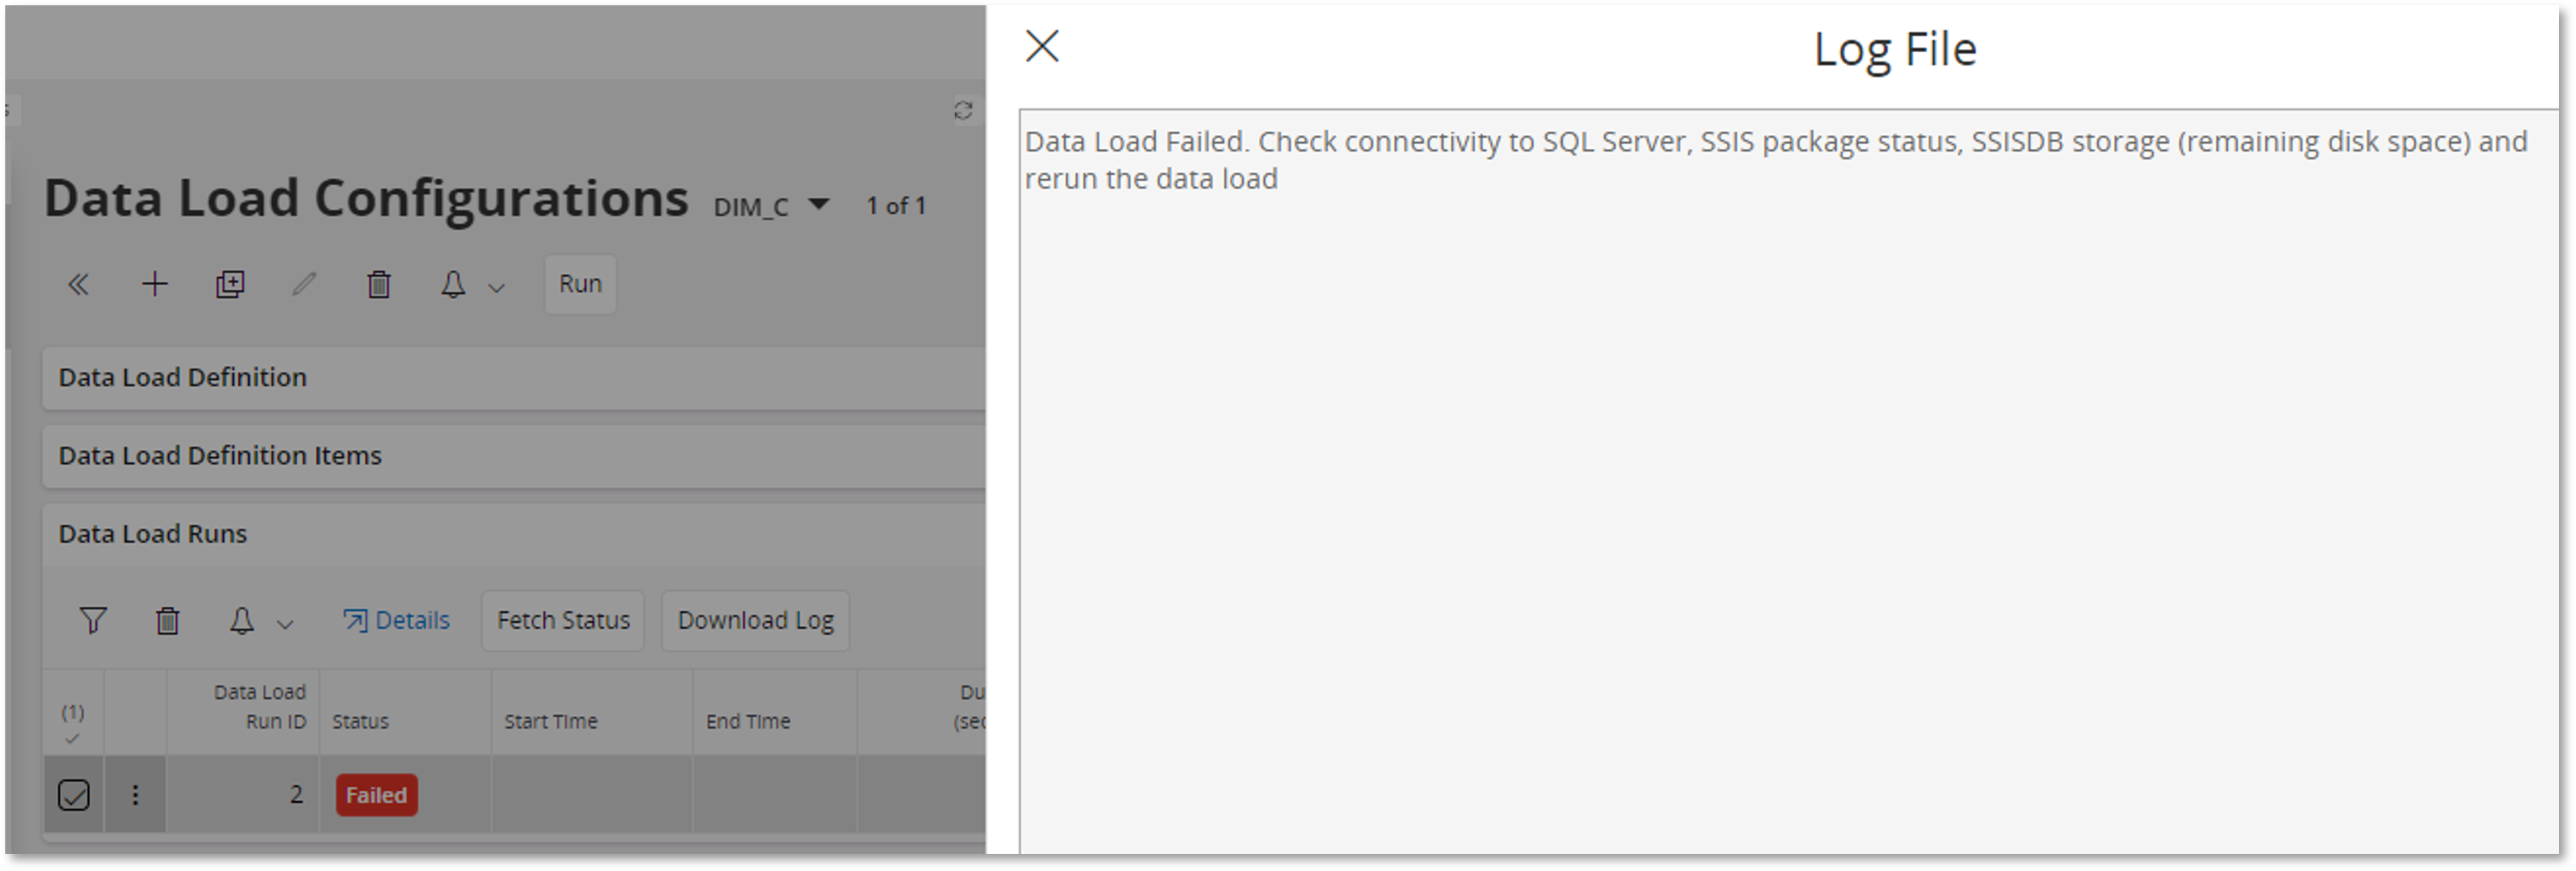Viewport: 2576px width, 871px height.
Task: Open the three-dot menu for run 2
Action: click(x=135, y=796)
